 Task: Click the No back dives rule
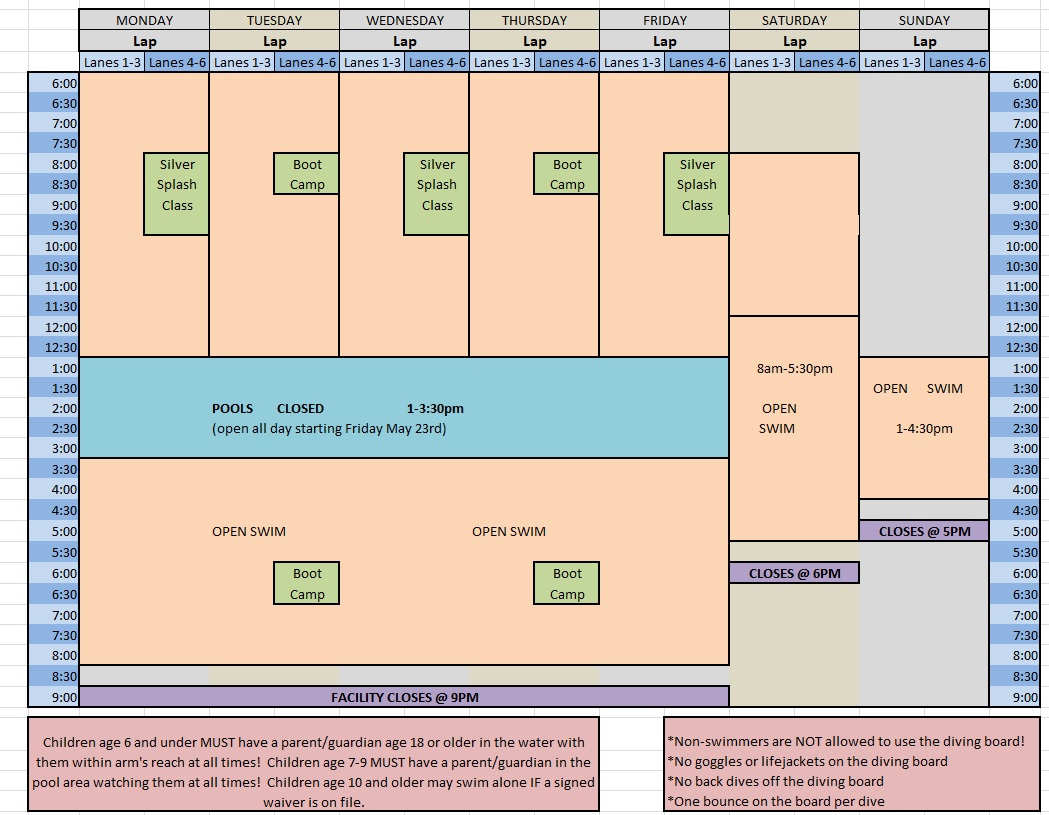[x=775, y=781]
